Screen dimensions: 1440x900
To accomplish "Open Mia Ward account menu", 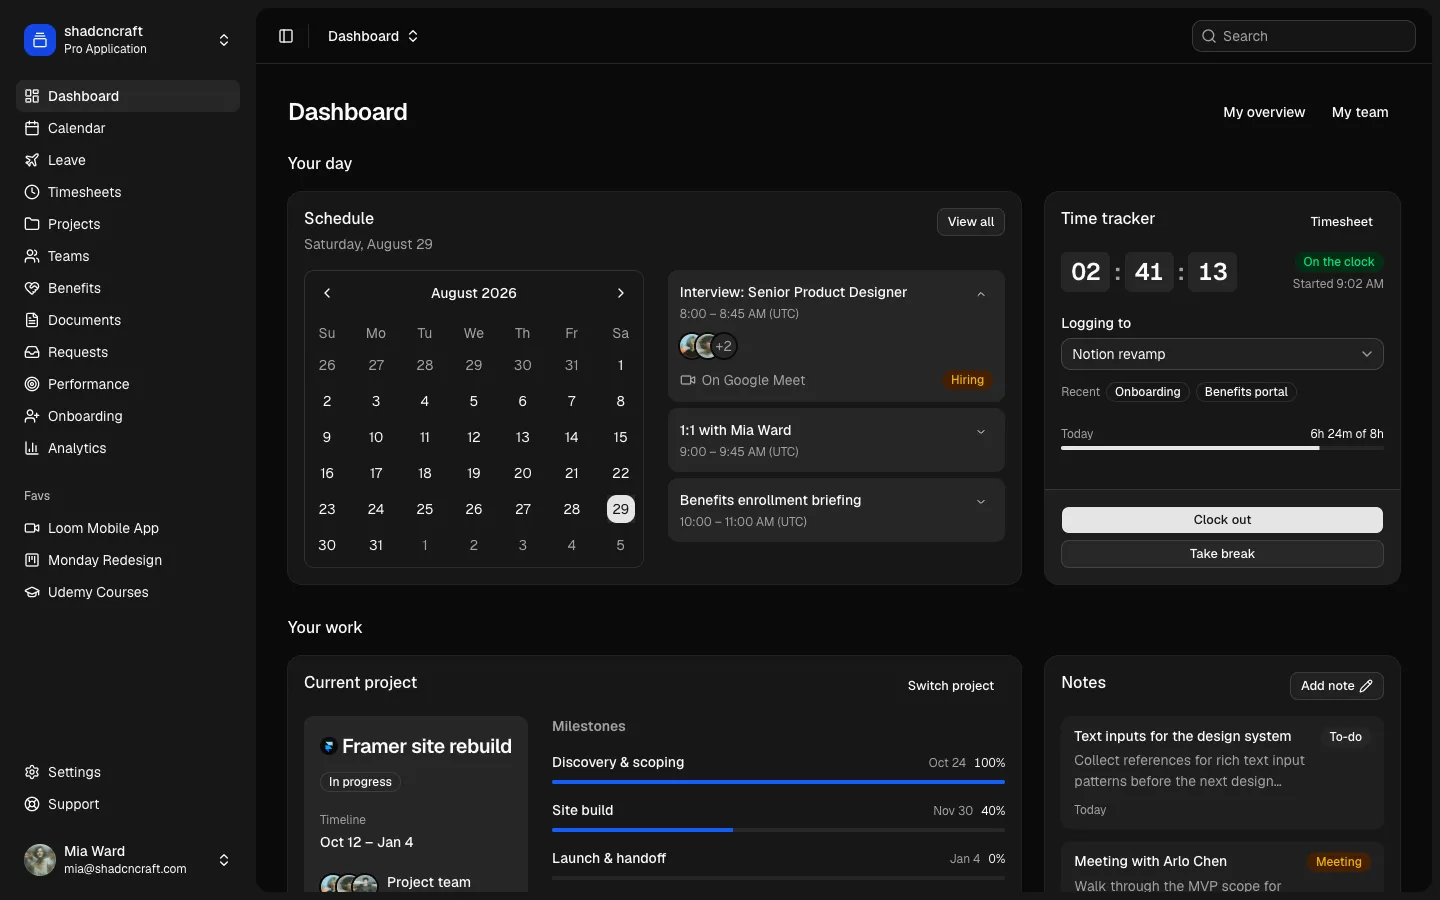I will pos(128,860).
